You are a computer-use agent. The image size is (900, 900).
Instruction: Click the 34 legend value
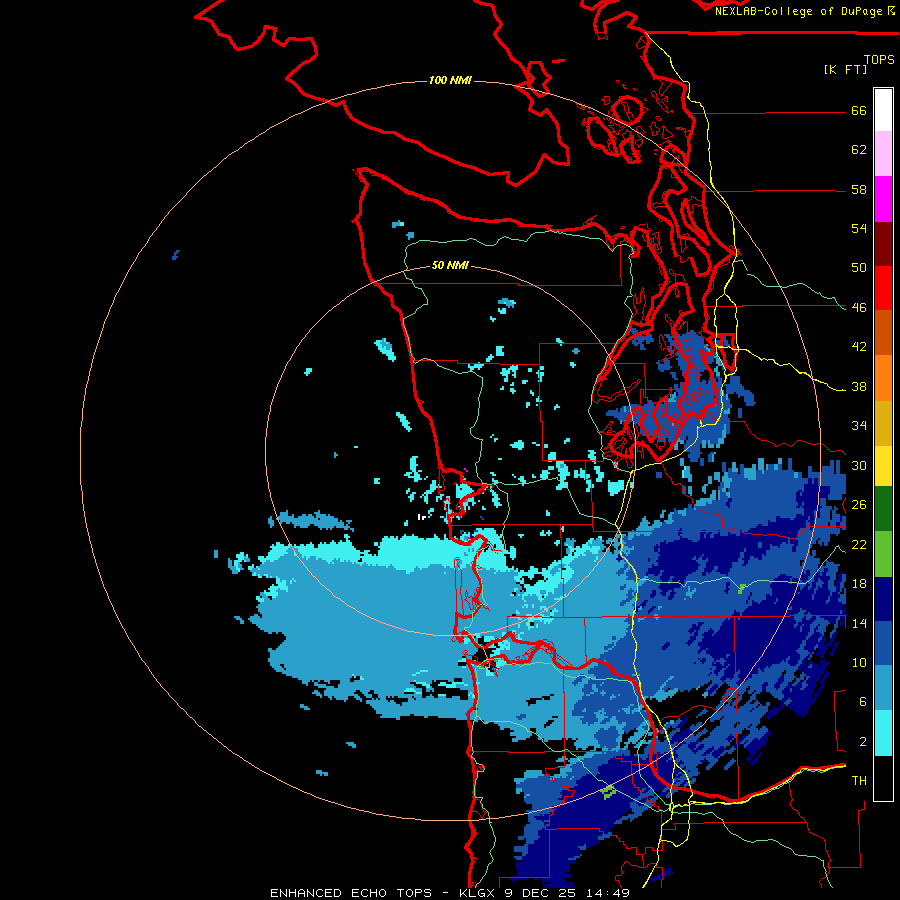click(859, 426)
